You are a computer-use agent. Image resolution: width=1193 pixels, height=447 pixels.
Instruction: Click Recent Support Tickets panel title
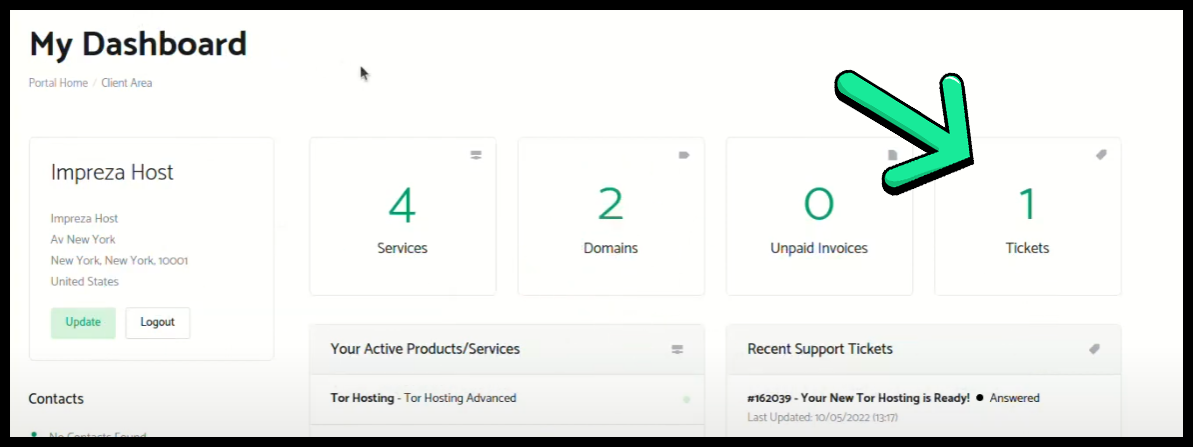820,349
